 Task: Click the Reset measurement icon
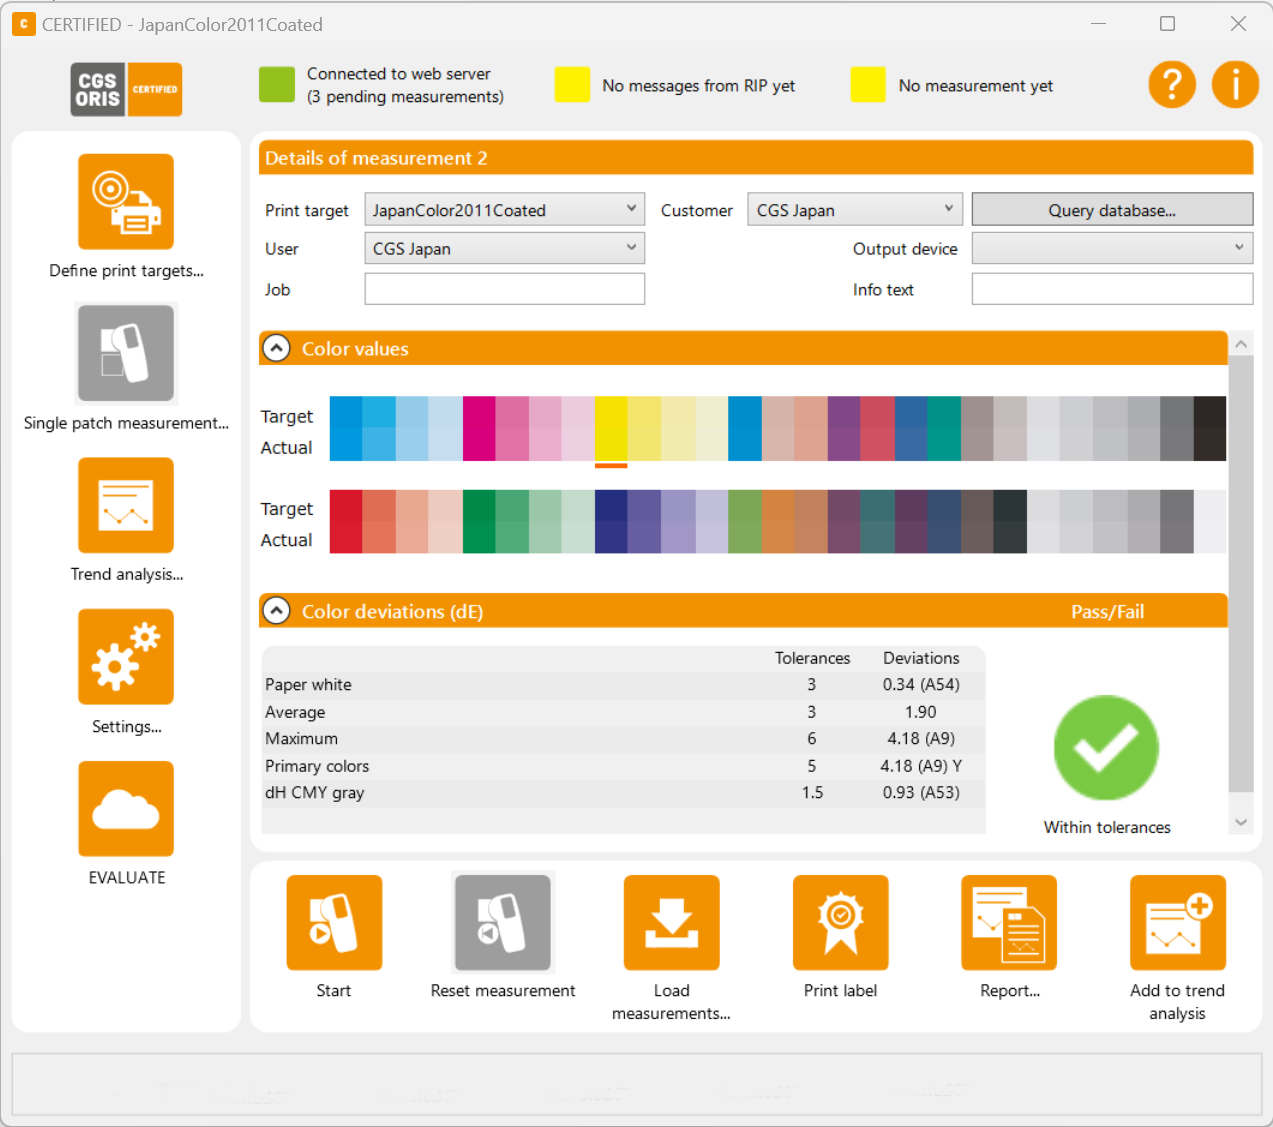[503, 923]
